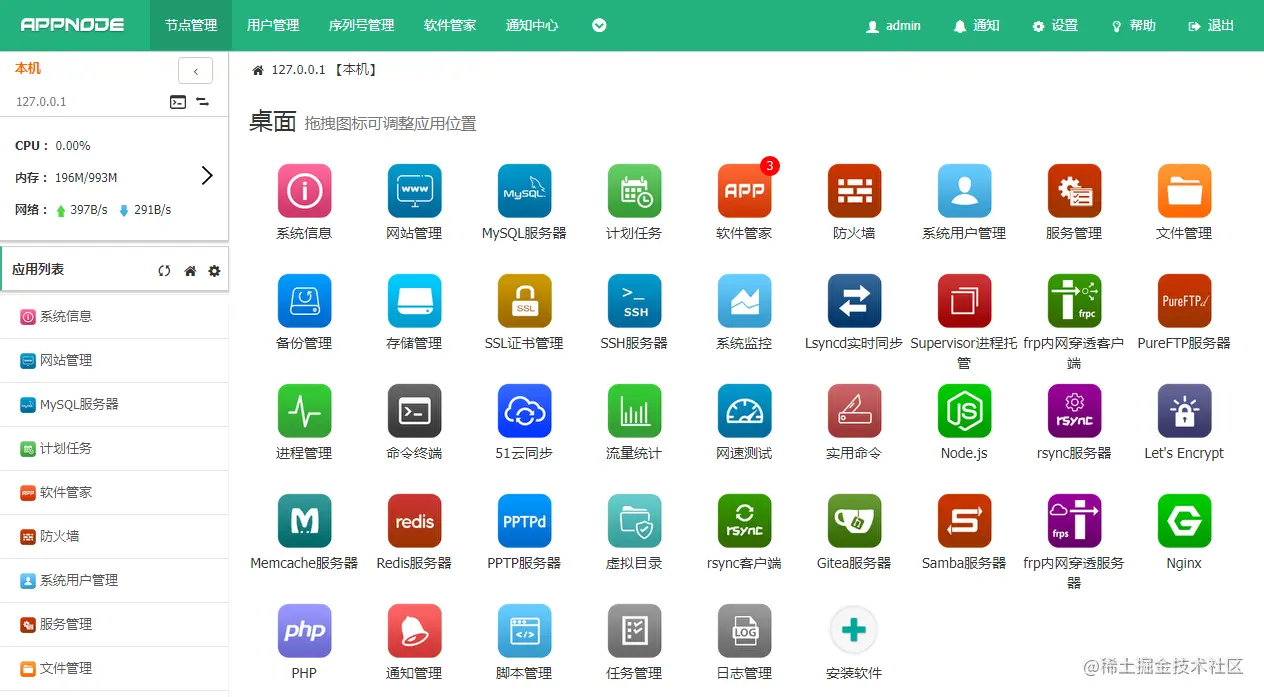Open the 服务管理 desktop icon
This screenshot has width=1264, height=697.
[x=1074, y=191]
